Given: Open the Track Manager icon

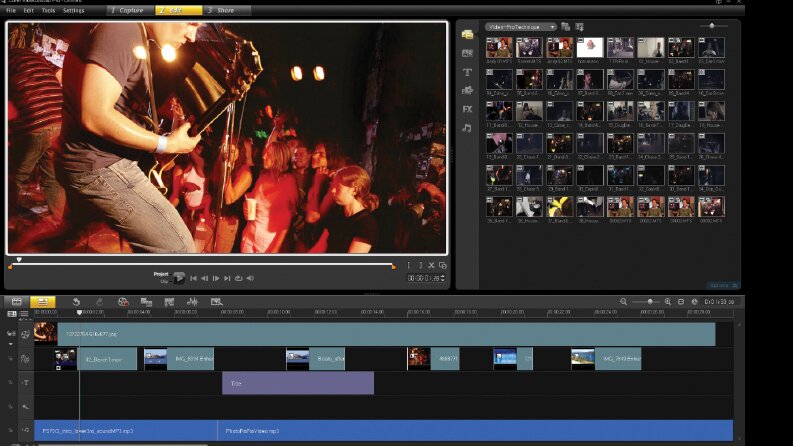Looking at the screenshot, I should click(12, 314).
